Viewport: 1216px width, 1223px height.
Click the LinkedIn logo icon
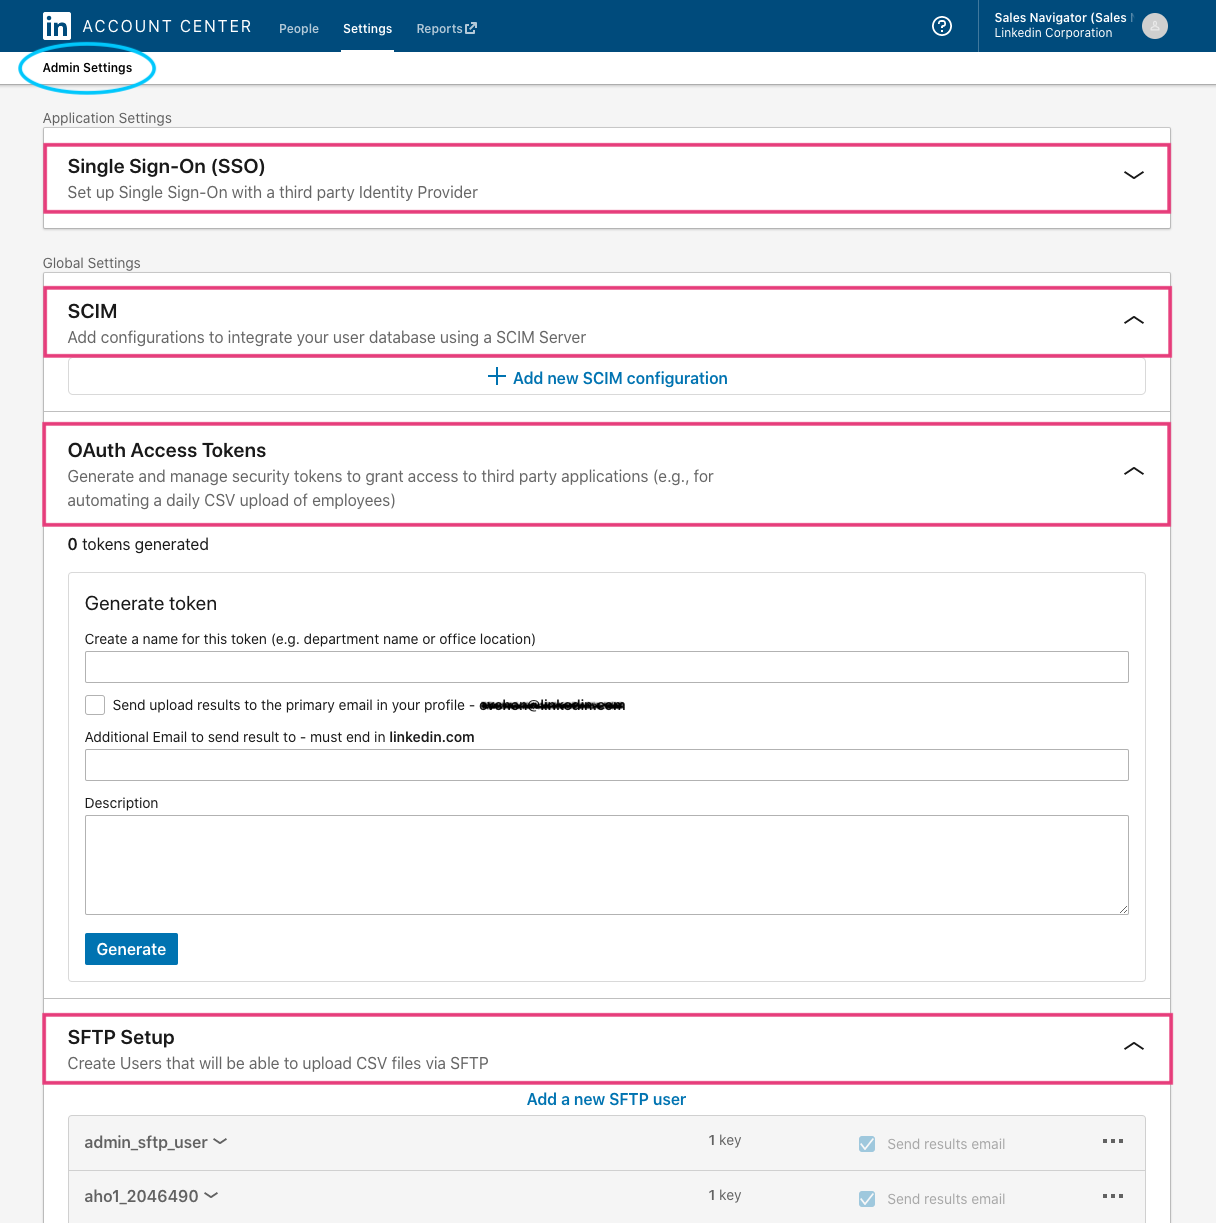coord(57,26)
